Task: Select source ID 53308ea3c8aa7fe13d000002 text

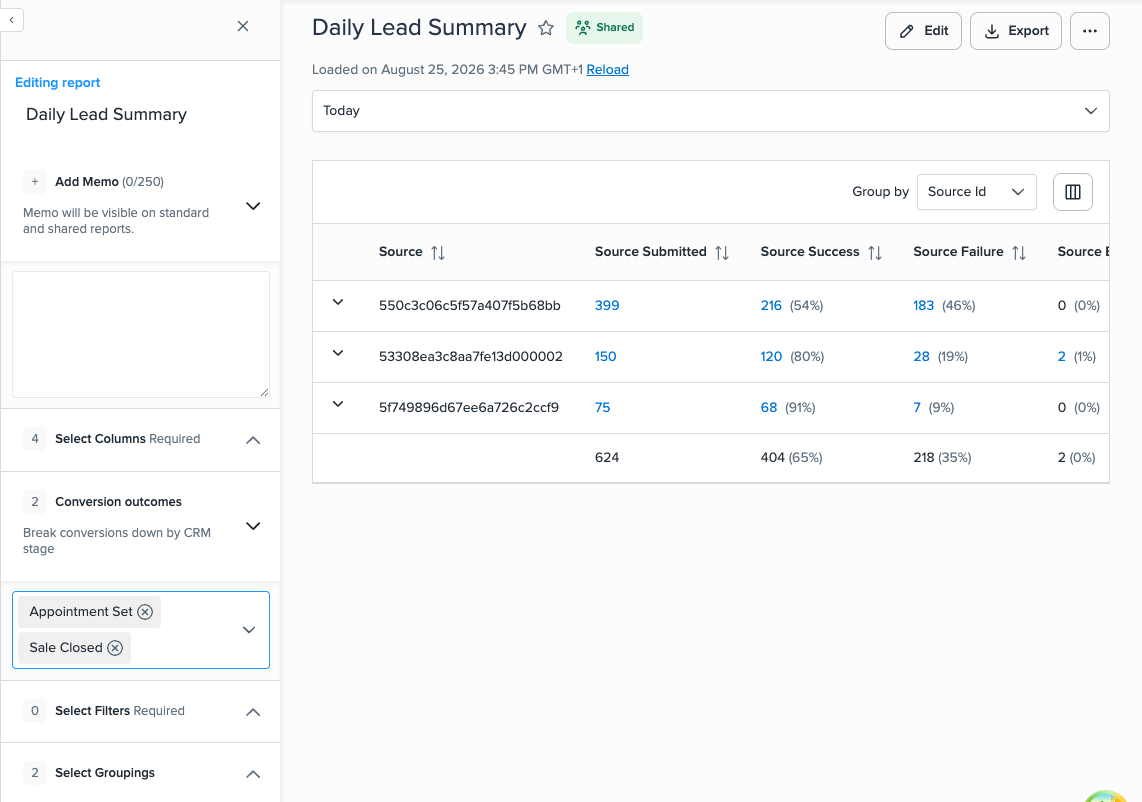Action: 470,357
